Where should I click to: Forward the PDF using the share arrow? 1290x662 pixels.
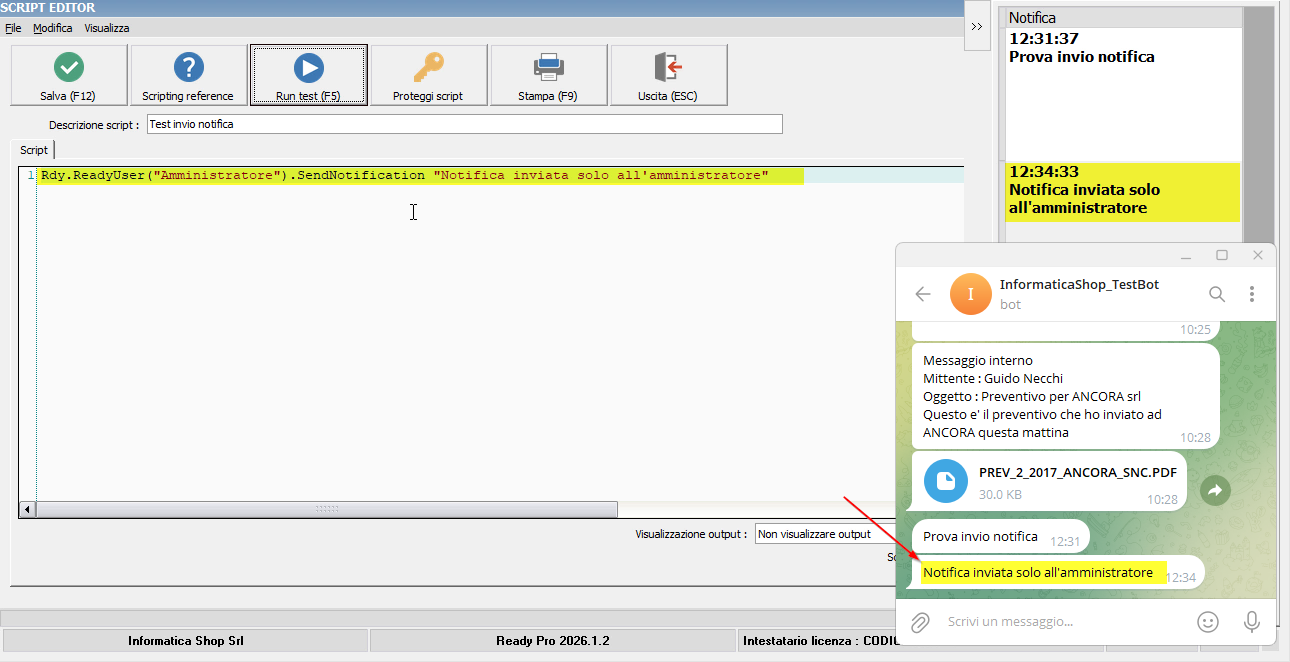(x=1215, y=490)
